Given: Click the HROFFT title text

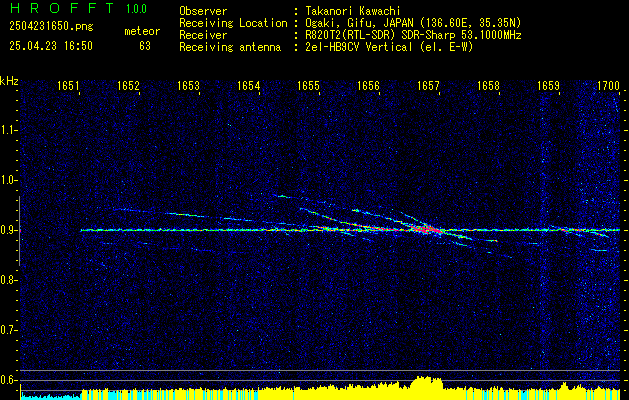Looking at the screenshot, I should click(x=62, y=8).
